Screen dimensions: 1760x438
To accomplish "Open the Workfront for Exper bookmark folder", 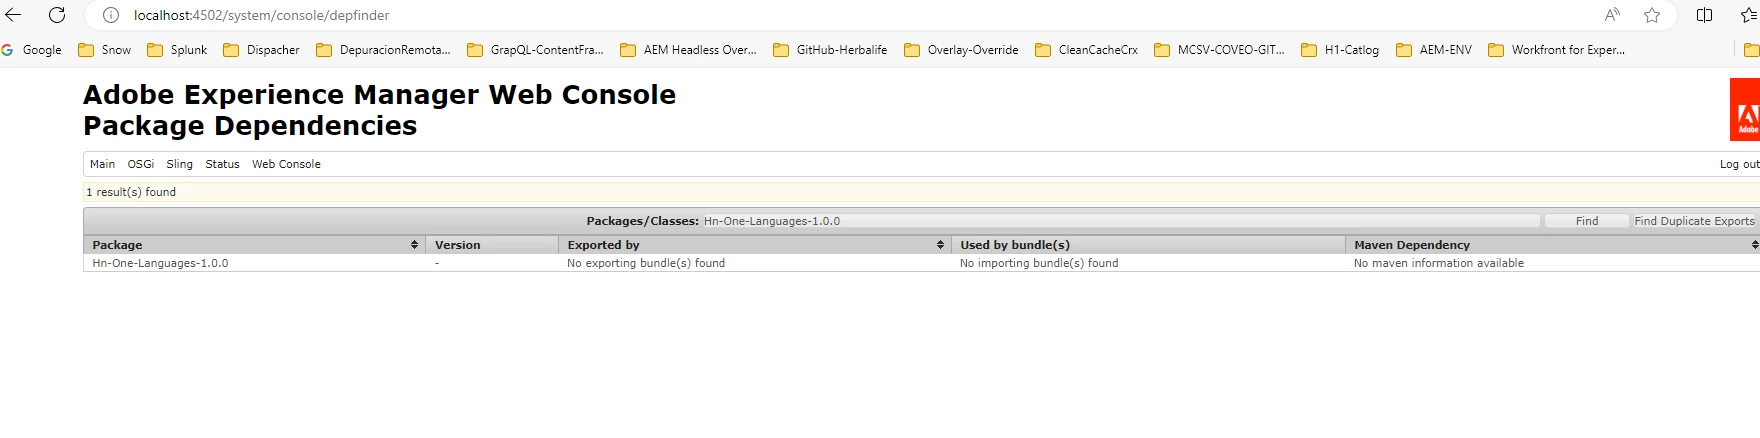I will [1557, 50].
